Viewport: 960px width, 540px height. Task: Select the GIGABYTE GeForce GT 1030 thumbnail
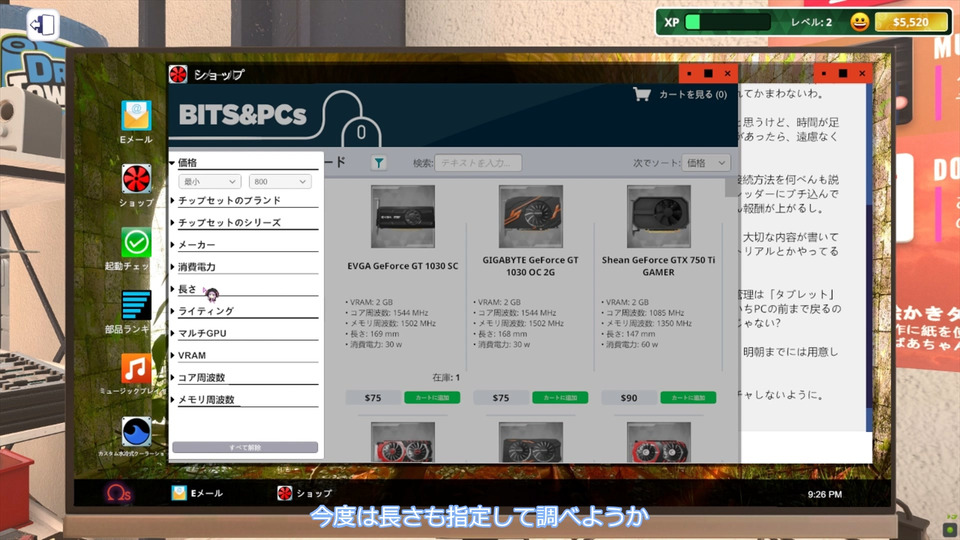pos(531,217)
